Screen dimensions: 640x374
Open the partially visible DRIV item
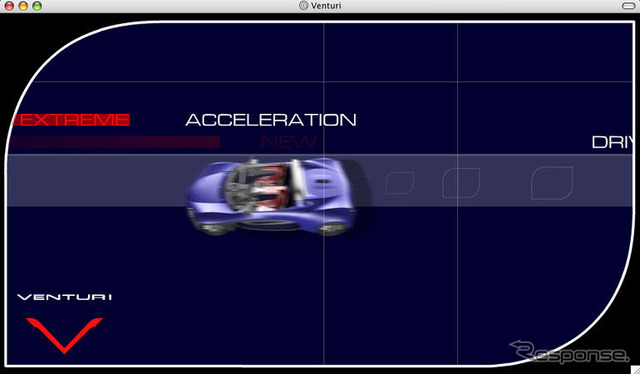pos(611,142)
